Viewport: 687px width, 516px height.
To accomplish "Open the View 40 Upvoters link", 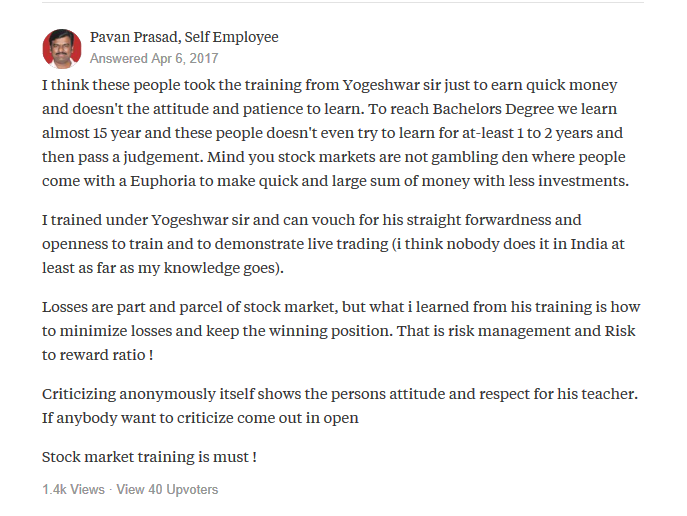I will tap(167, 489).
